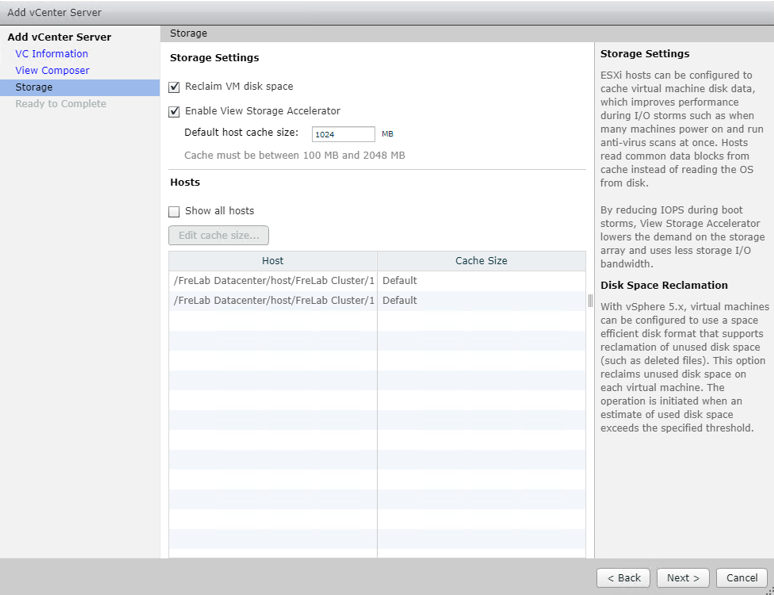Go to the VC Information step
The image size is (774, 595).
pyautogui.click(x=51, y=54)
